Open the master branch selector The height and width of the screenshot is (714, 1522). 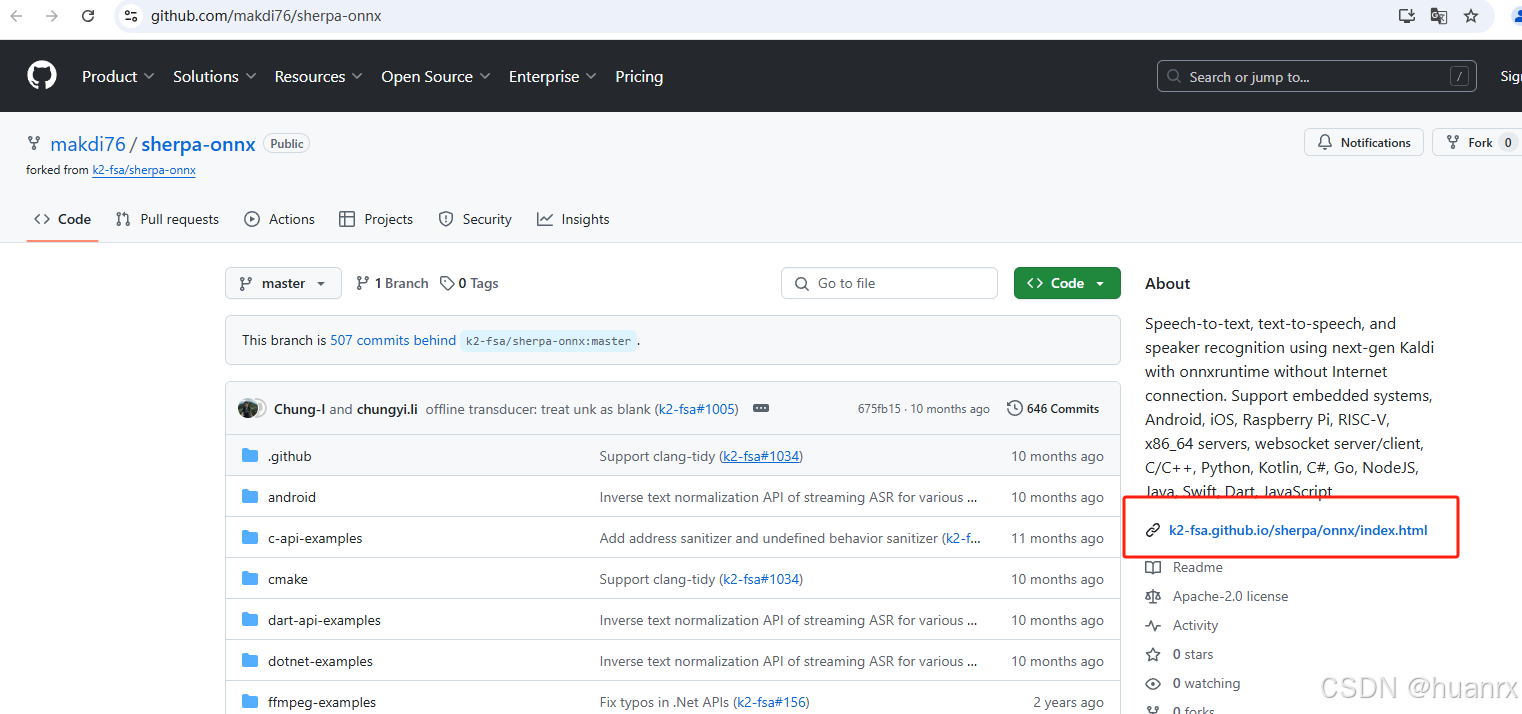283,283
